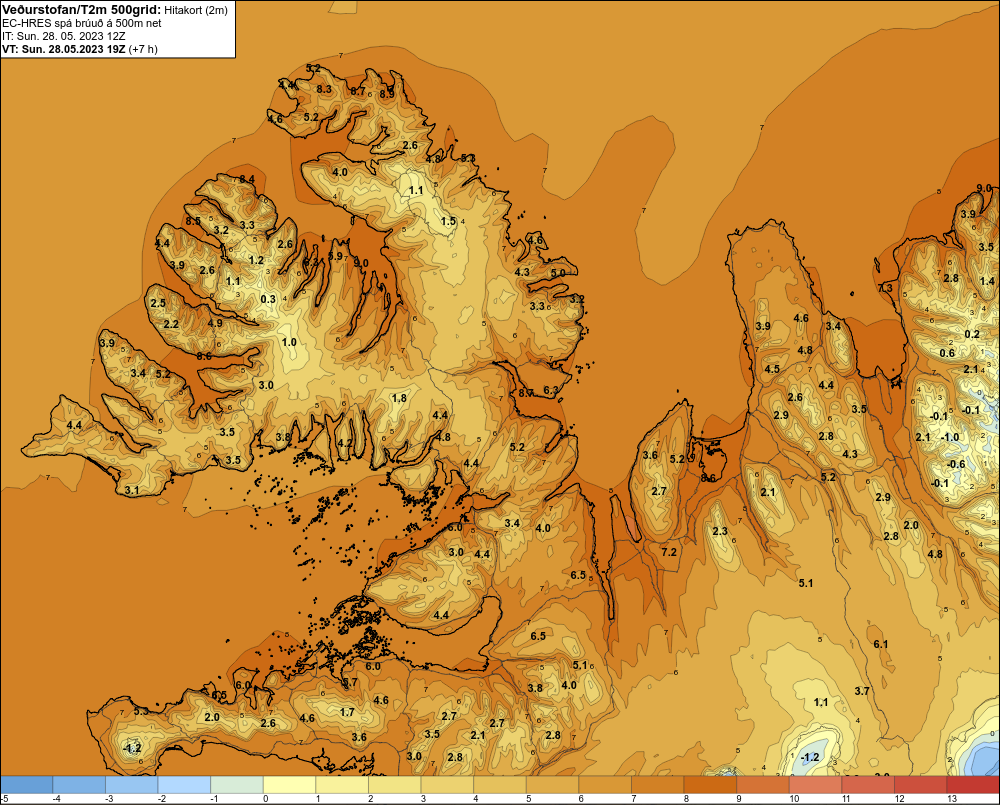
Task: Click the 8.9 temperature value
Action: pyautogui.click(x=387, y=94)
